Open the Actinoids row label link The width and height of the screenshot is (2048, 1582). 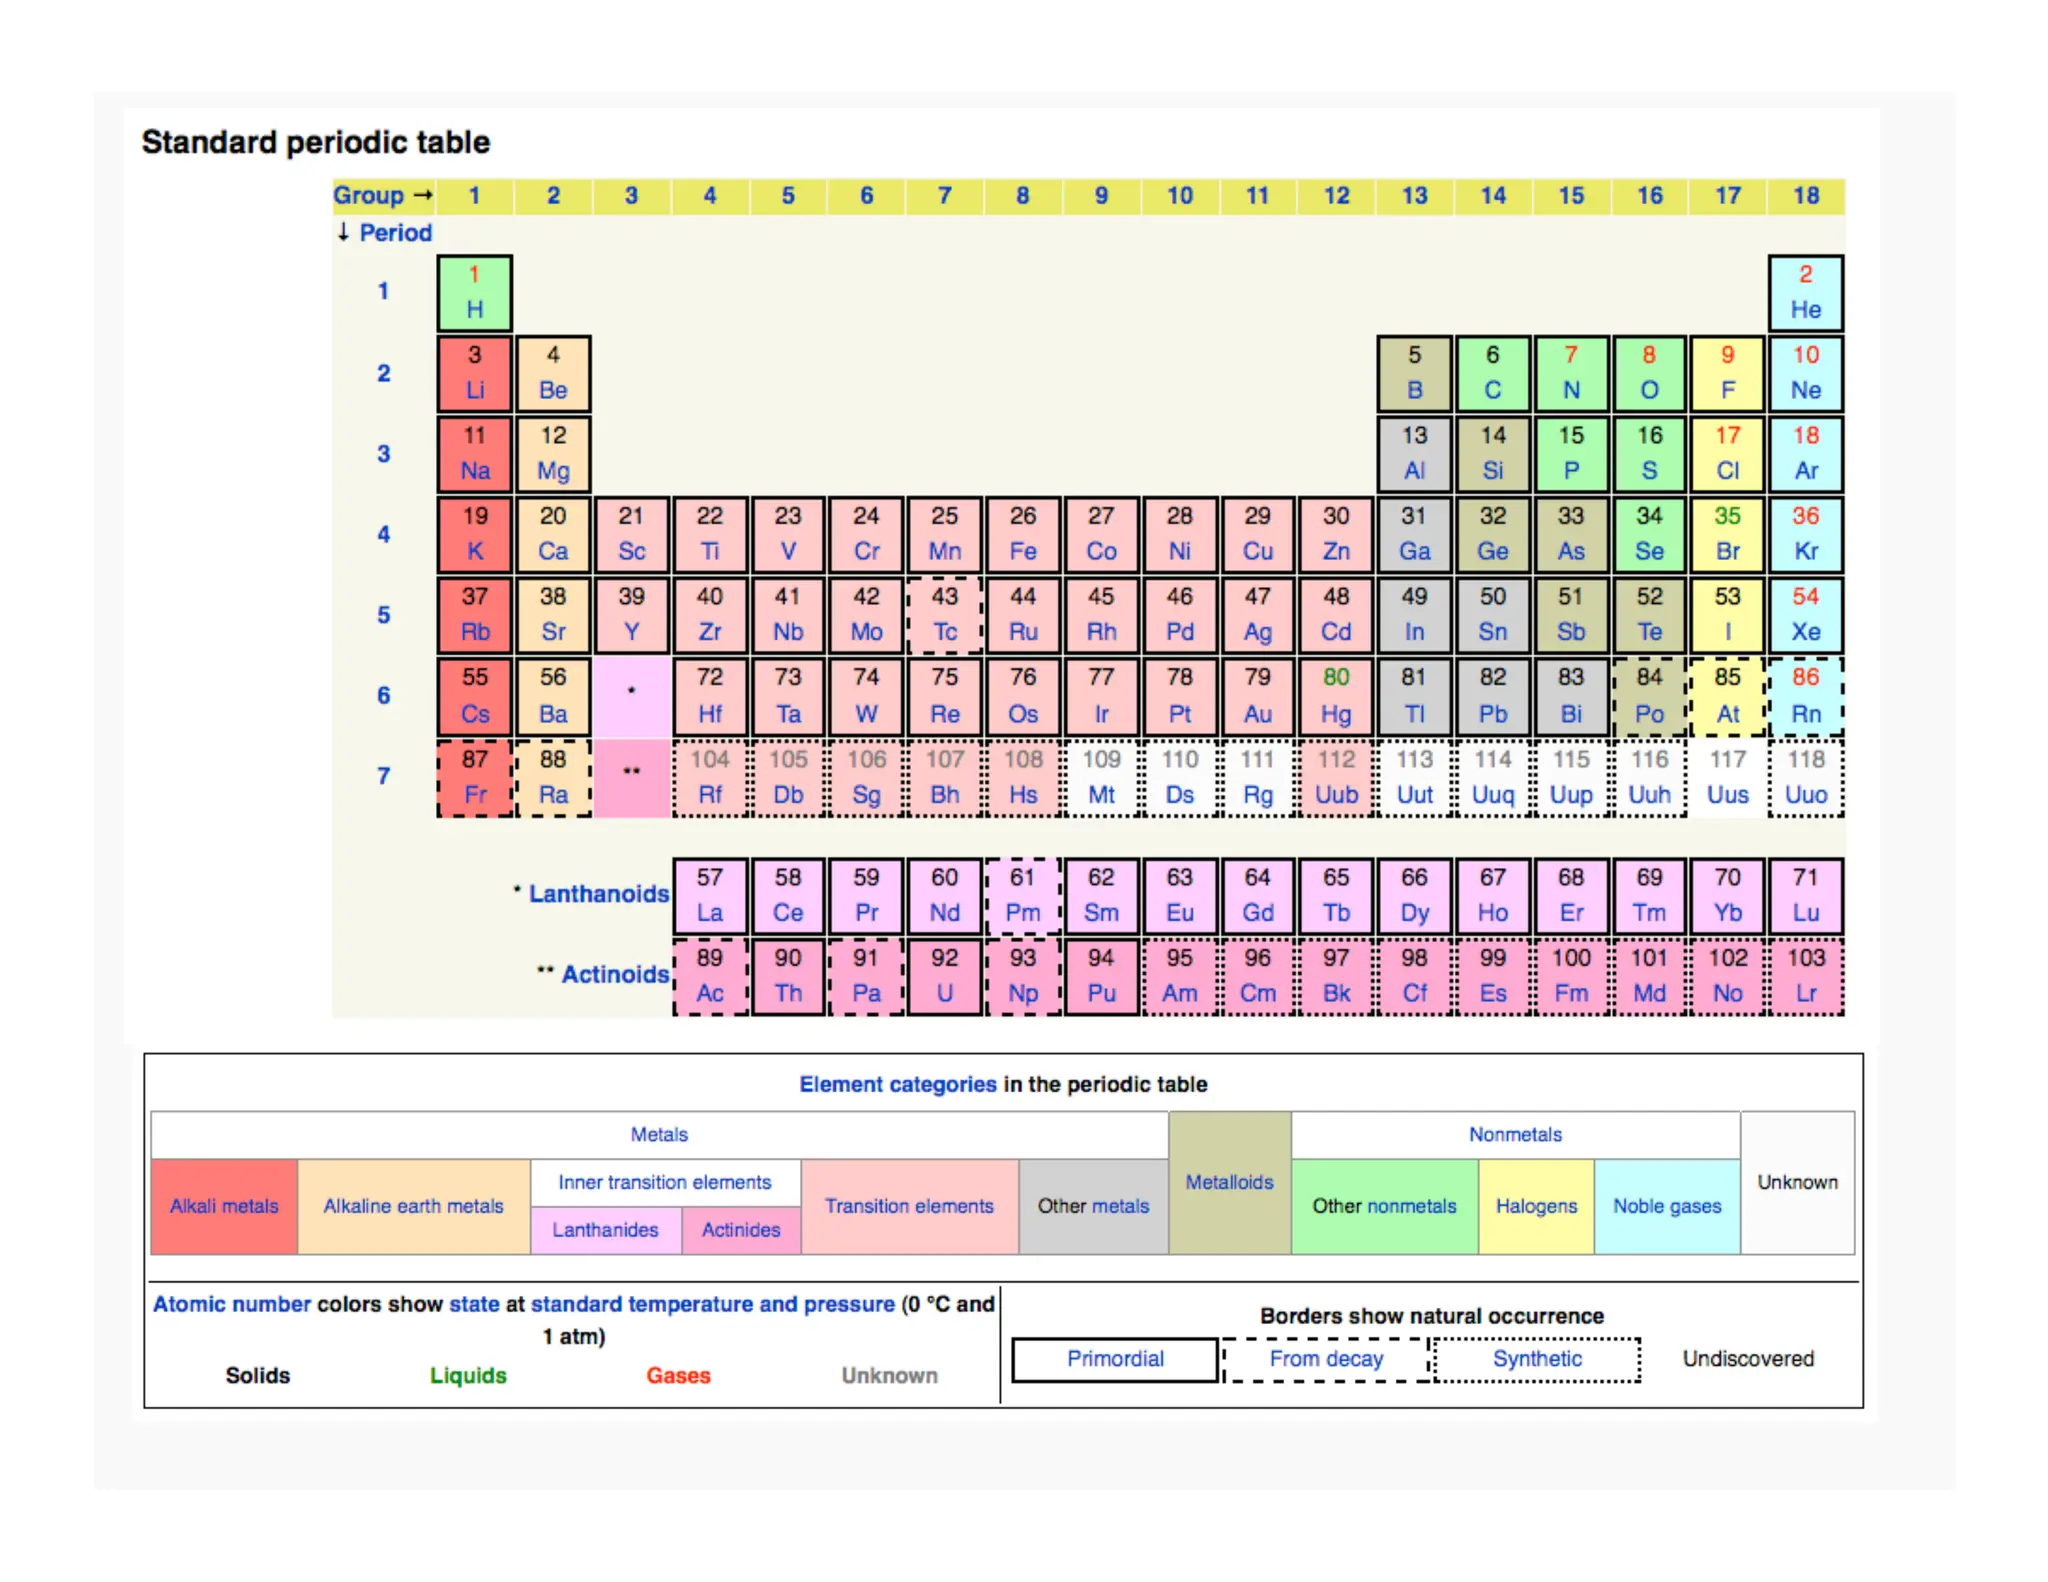point(614,975)
